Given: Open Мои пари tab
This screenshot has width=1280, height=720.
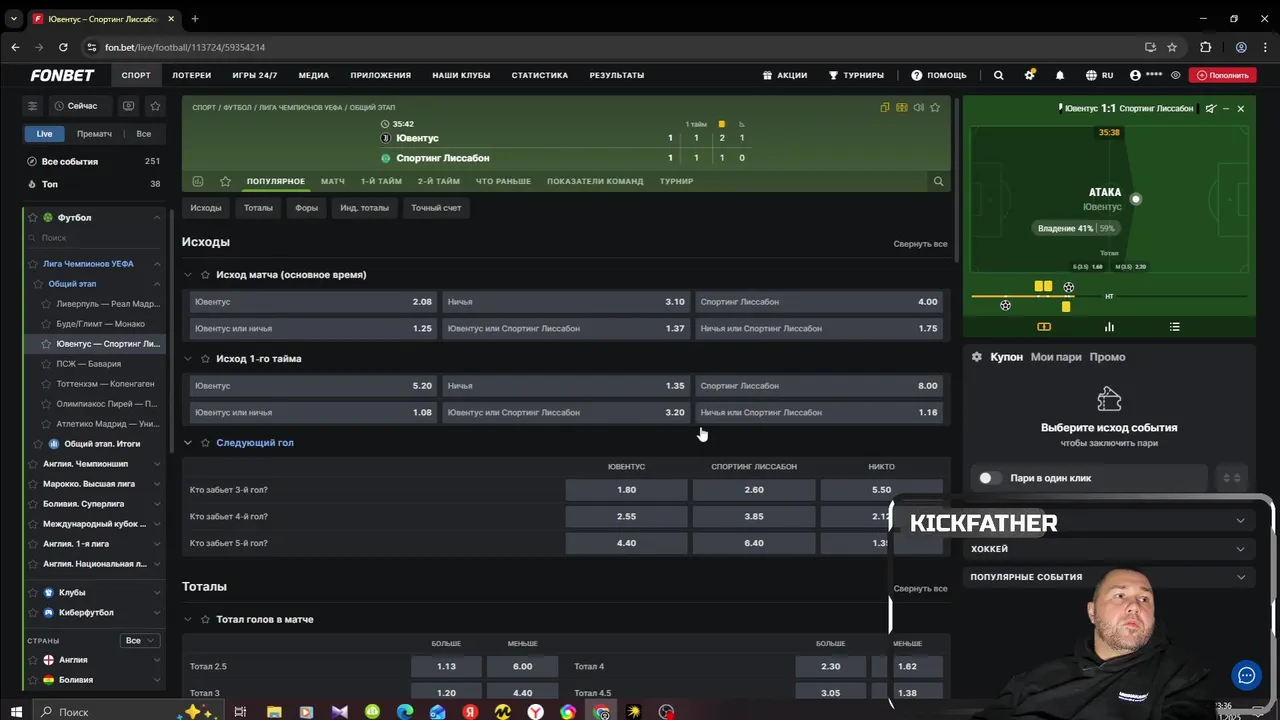Looking at the screenshot, I should (x=1056, y=357).
